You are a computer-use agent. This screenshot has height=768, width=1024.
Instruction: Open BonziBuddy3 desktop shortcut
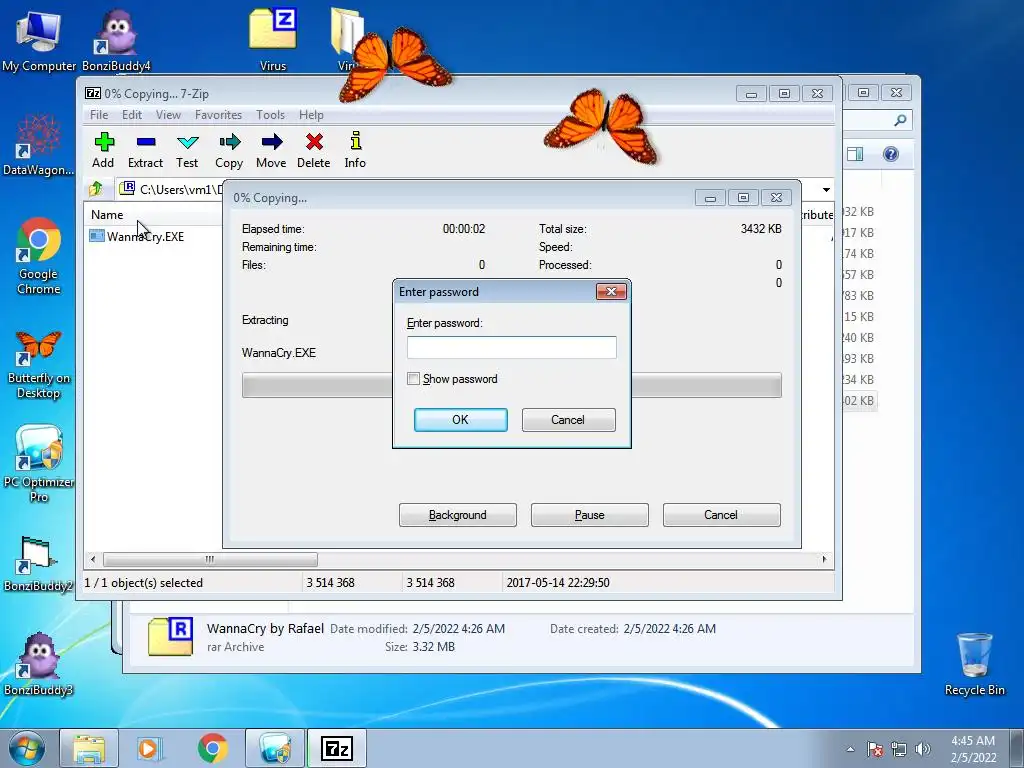tap(38, 664)
